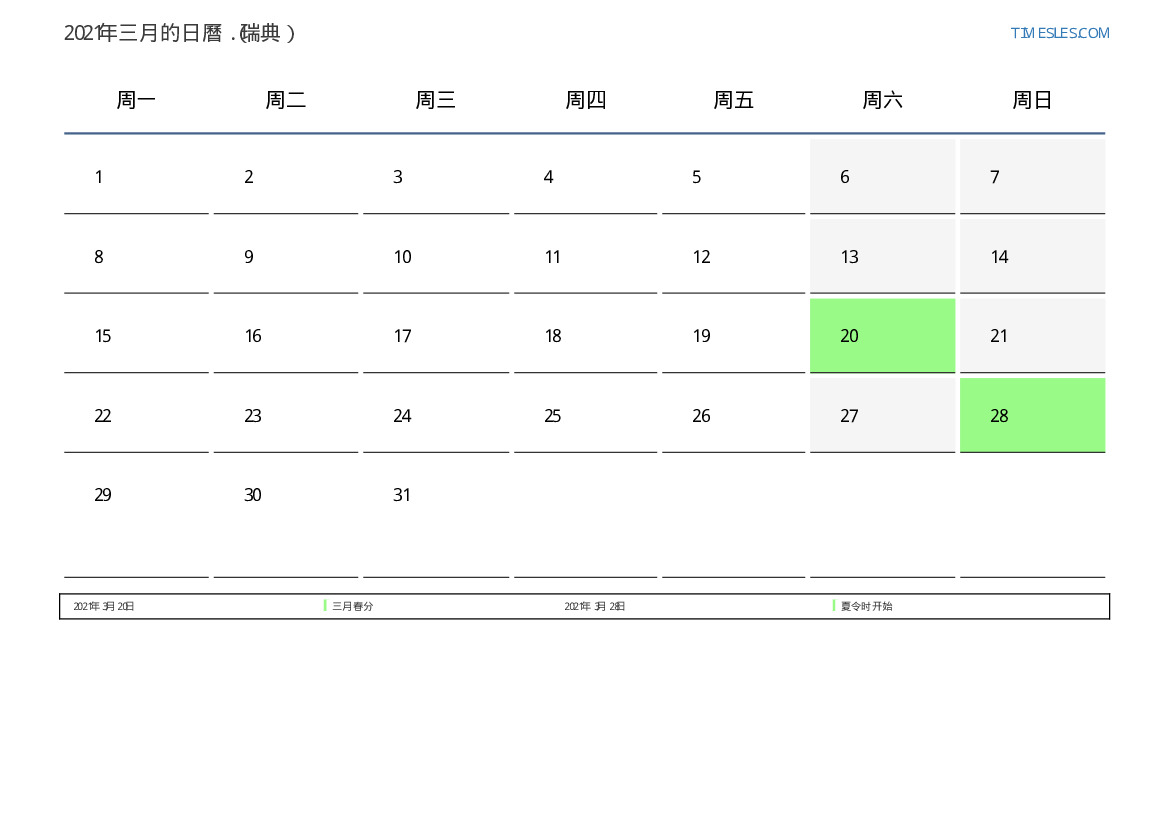Click the 2021年3月20日 legend date

tap(104, 606)
